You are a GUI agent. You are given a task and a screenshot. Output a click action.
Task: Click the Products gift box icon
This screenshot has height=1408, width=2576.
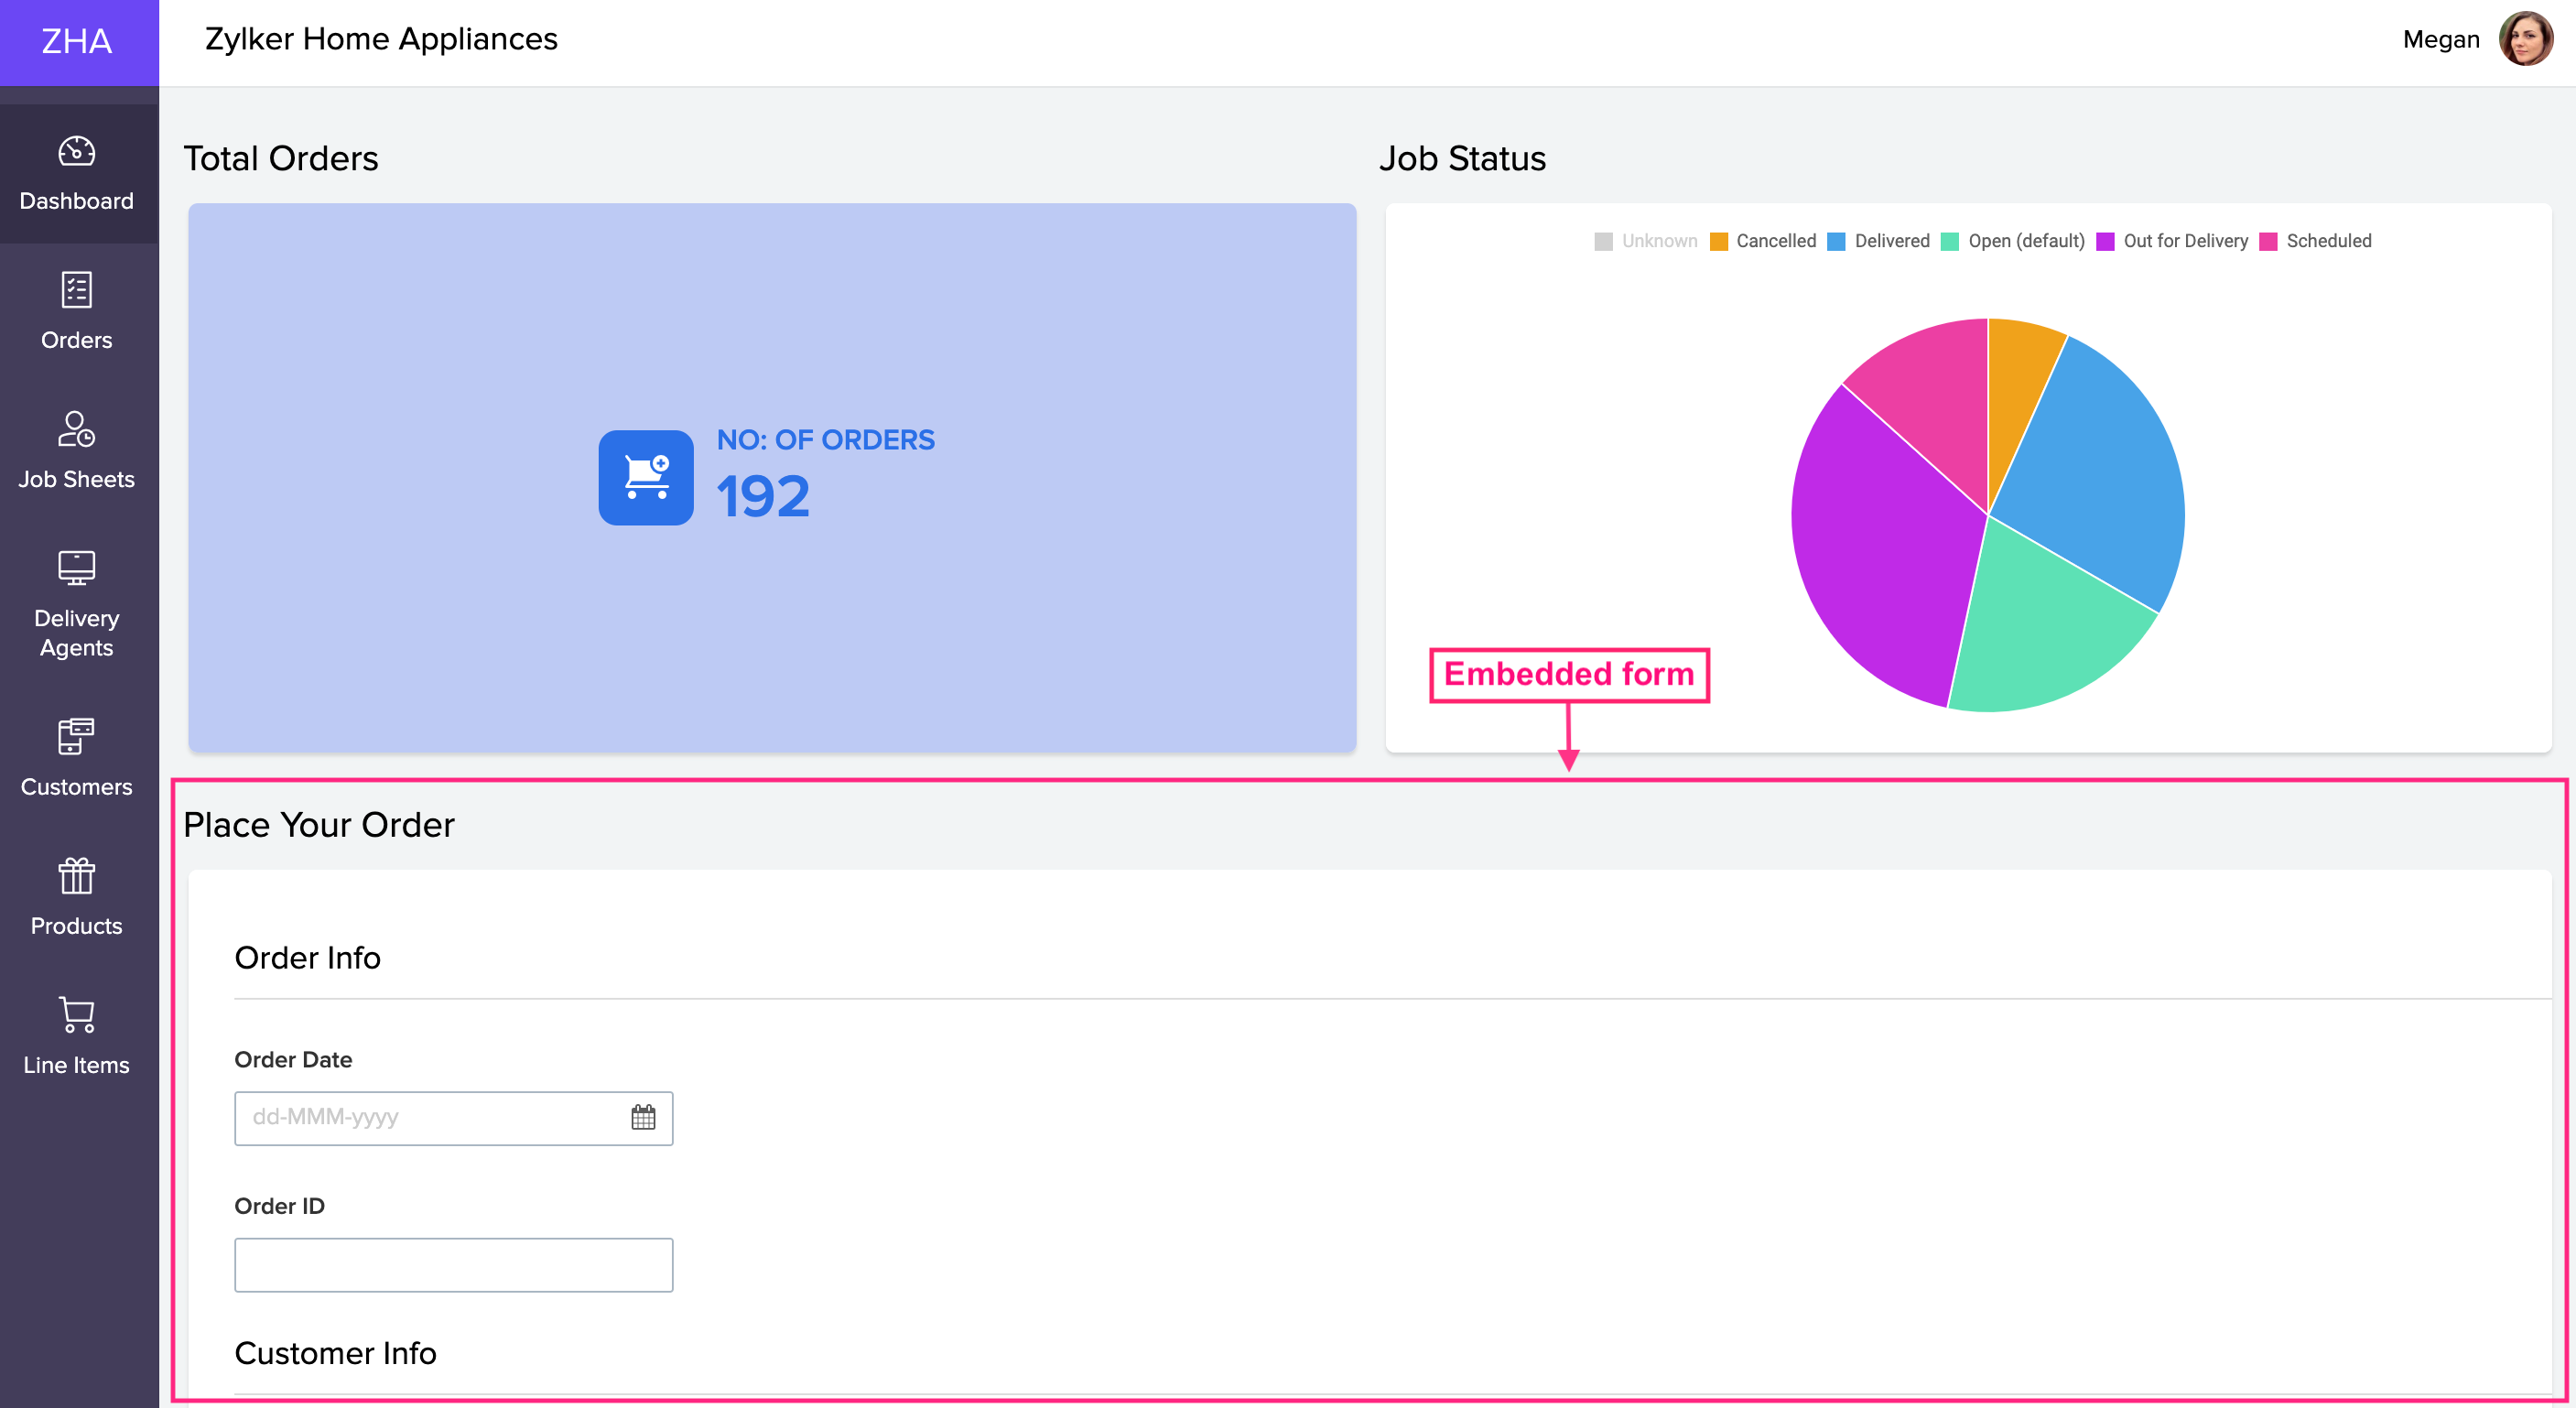coord(76,876)
